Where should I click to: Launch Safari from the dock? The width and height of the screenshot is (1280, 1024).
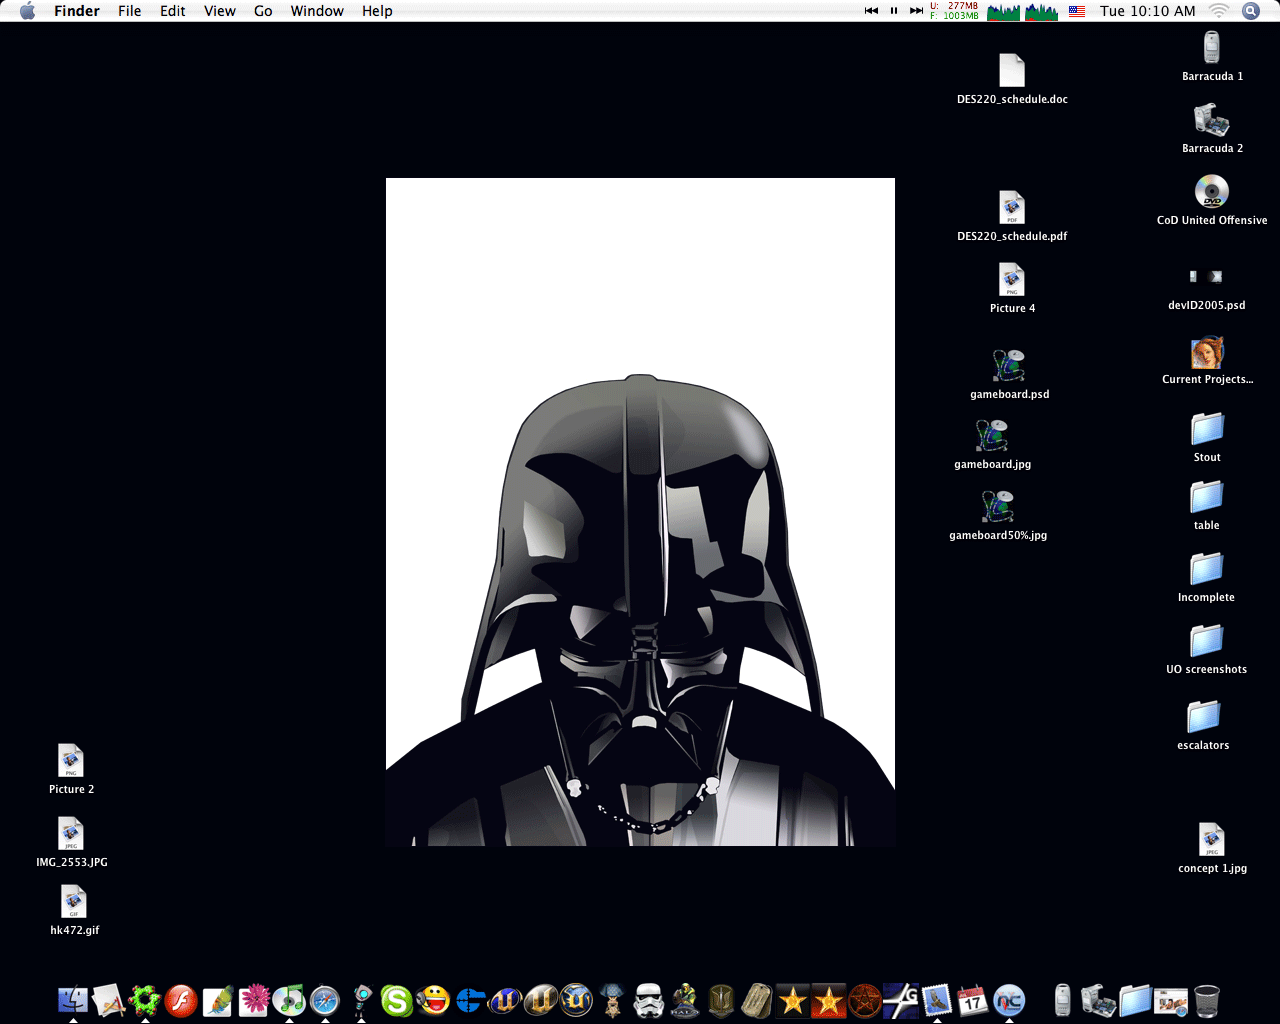[x=325, y=999]
